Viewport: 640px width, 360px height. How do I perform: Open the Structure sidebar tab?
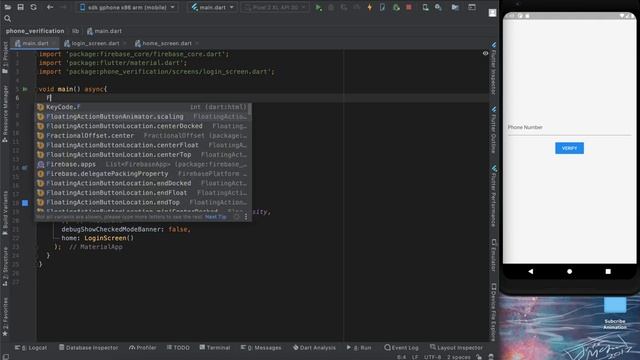(5, 266)
